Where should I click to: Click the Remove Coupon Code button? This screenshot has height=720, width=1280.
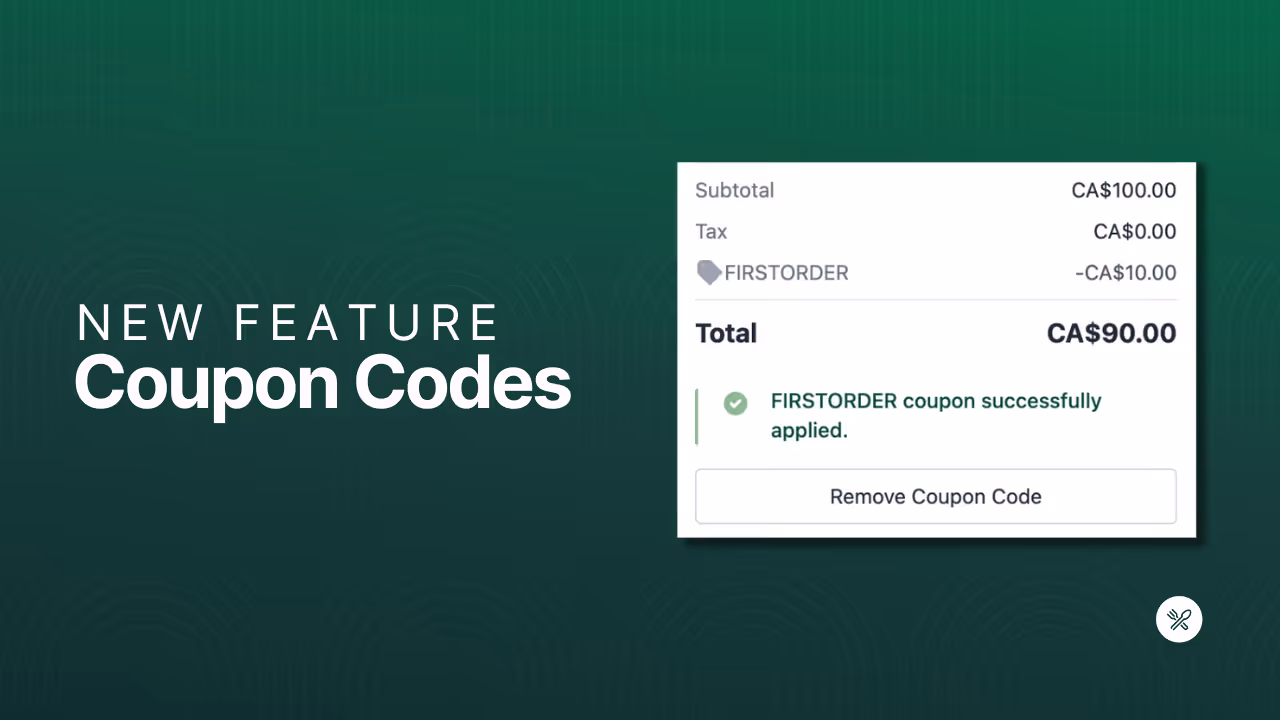coord(935,496)
